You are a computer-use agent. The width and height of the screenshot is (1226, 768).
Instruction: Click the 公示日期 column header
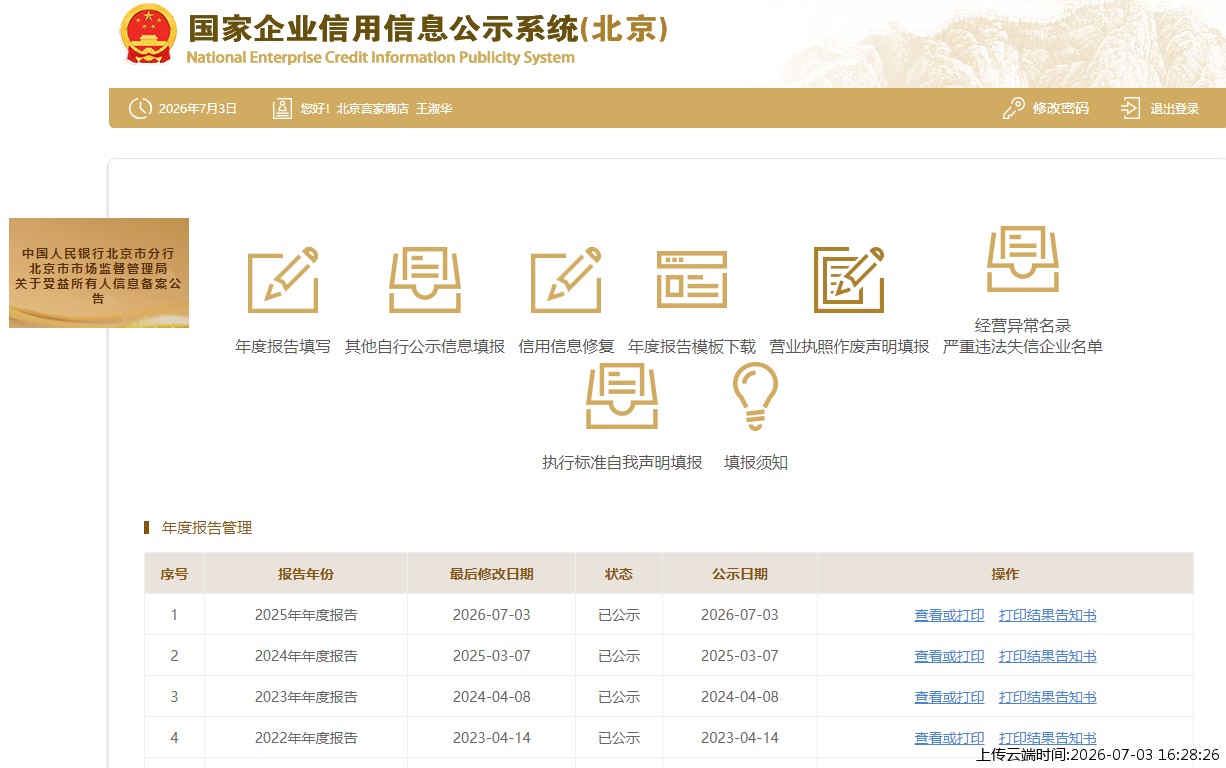[740, 574]
